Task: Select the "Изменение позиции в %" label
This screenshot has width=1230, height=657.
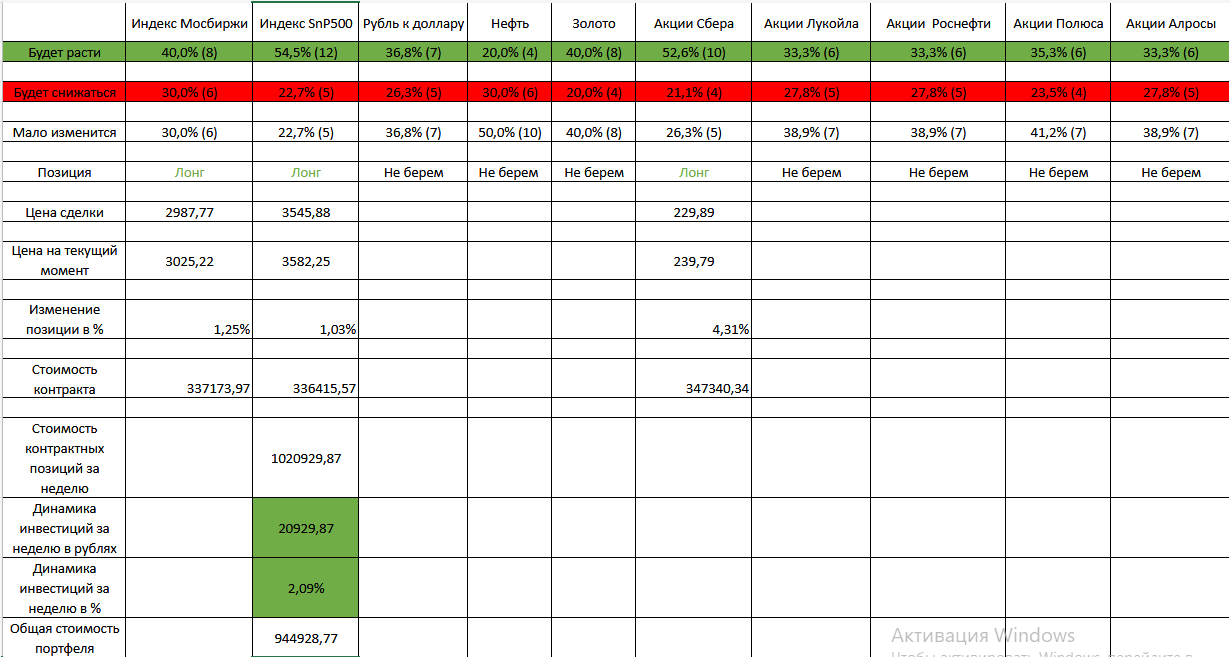Action: tap(64, 320)
